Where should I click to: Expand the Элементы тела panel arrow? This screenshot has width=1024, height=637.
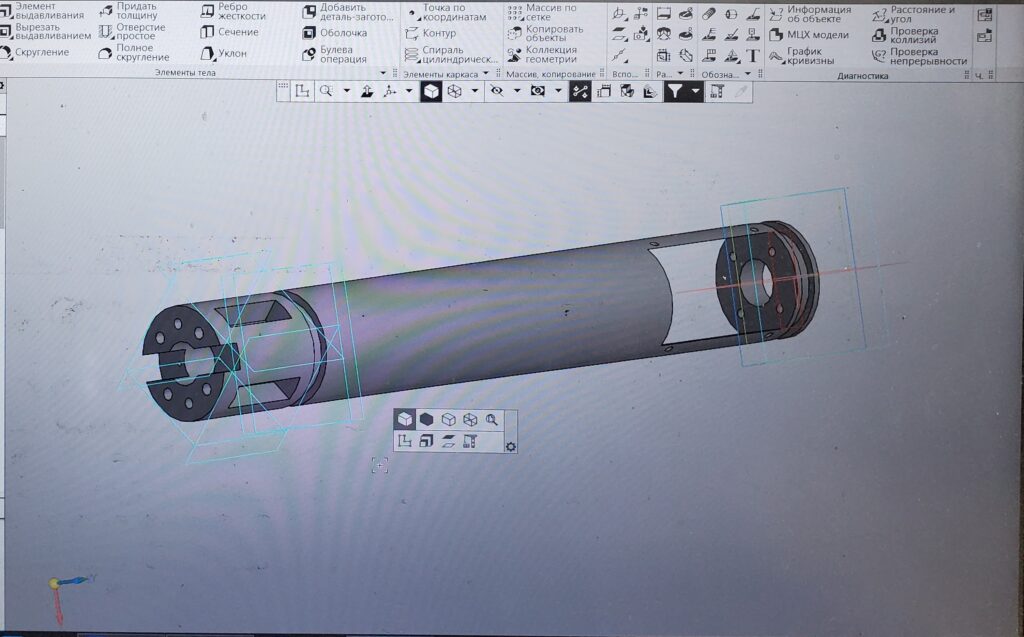coord(384,74)
